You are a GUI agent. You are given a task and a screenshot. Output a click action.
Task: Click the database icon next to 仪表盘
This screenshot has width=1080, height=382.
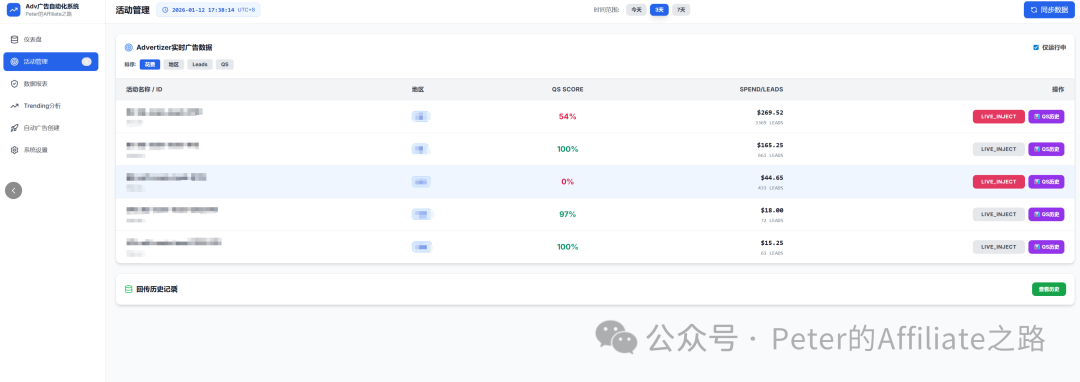pos(14,39)
